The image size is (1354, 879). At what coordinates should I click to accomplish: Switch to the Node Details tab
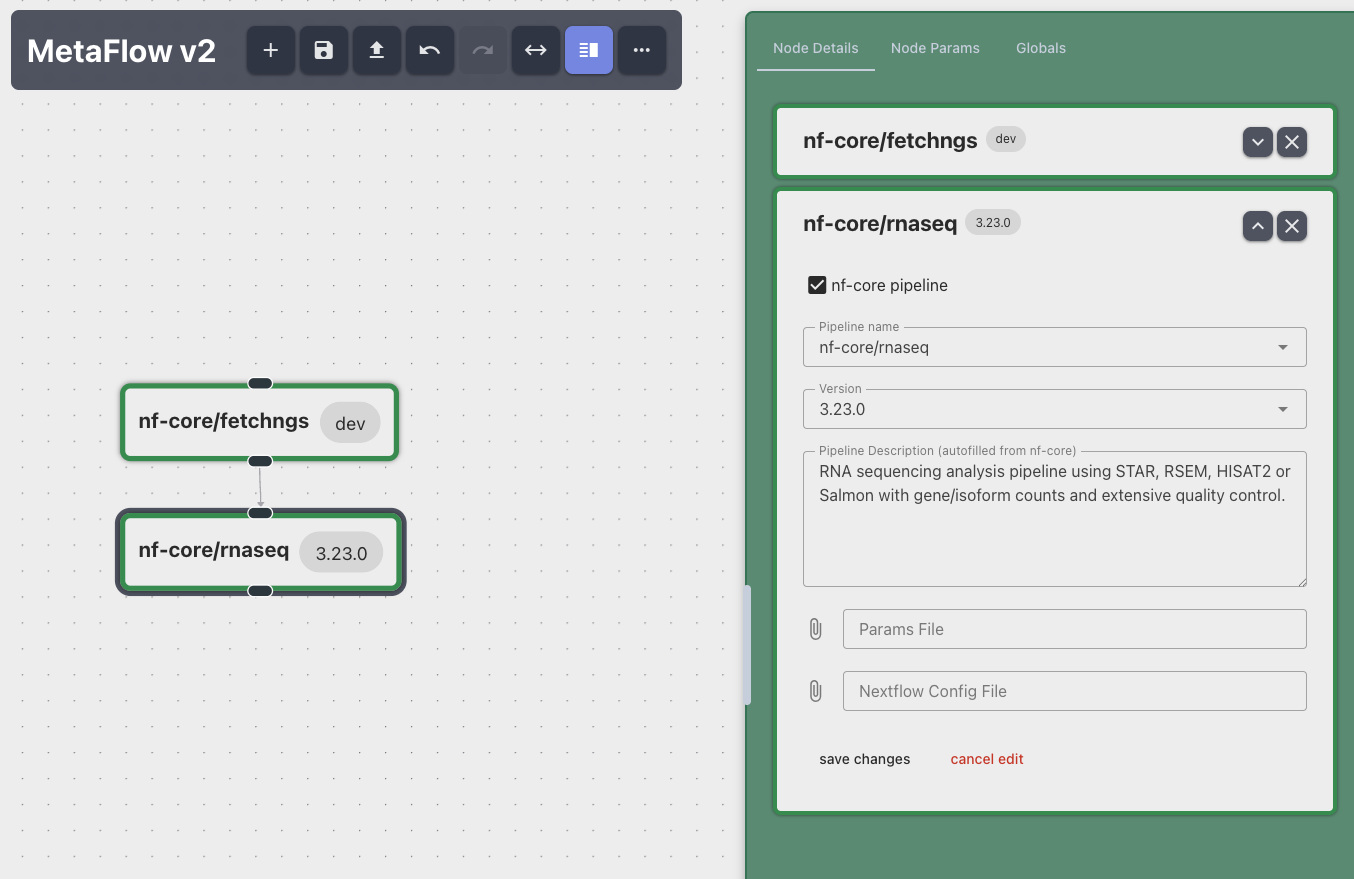(x=816, y=48)
